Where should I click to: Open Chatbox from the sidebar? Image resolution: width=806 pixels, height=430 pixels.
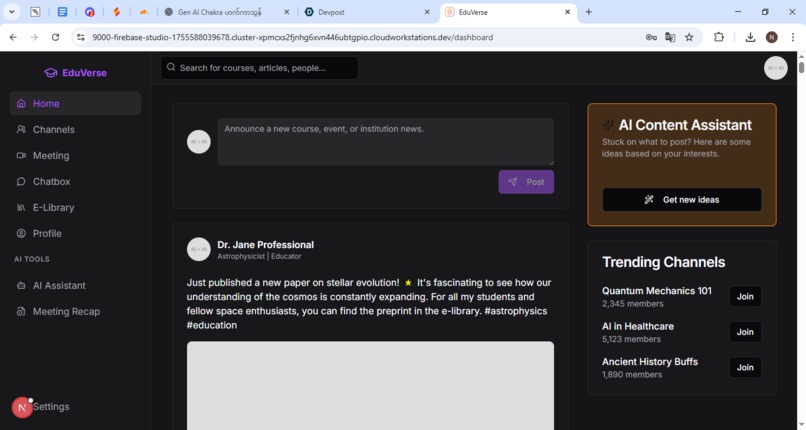(x=75, y=181)
